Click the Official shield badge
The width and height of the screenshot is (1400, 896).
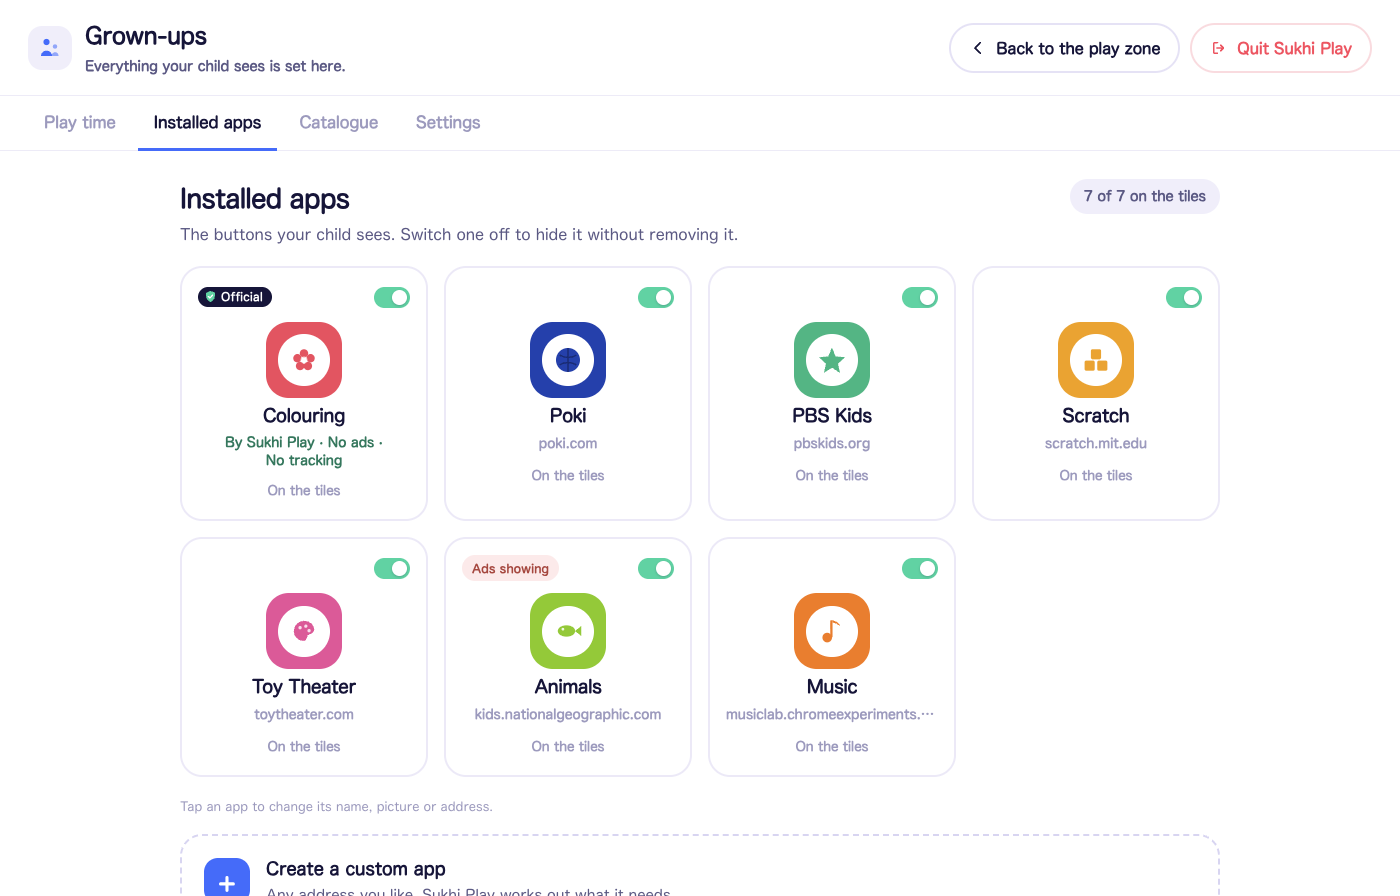(x=235, y=297)
